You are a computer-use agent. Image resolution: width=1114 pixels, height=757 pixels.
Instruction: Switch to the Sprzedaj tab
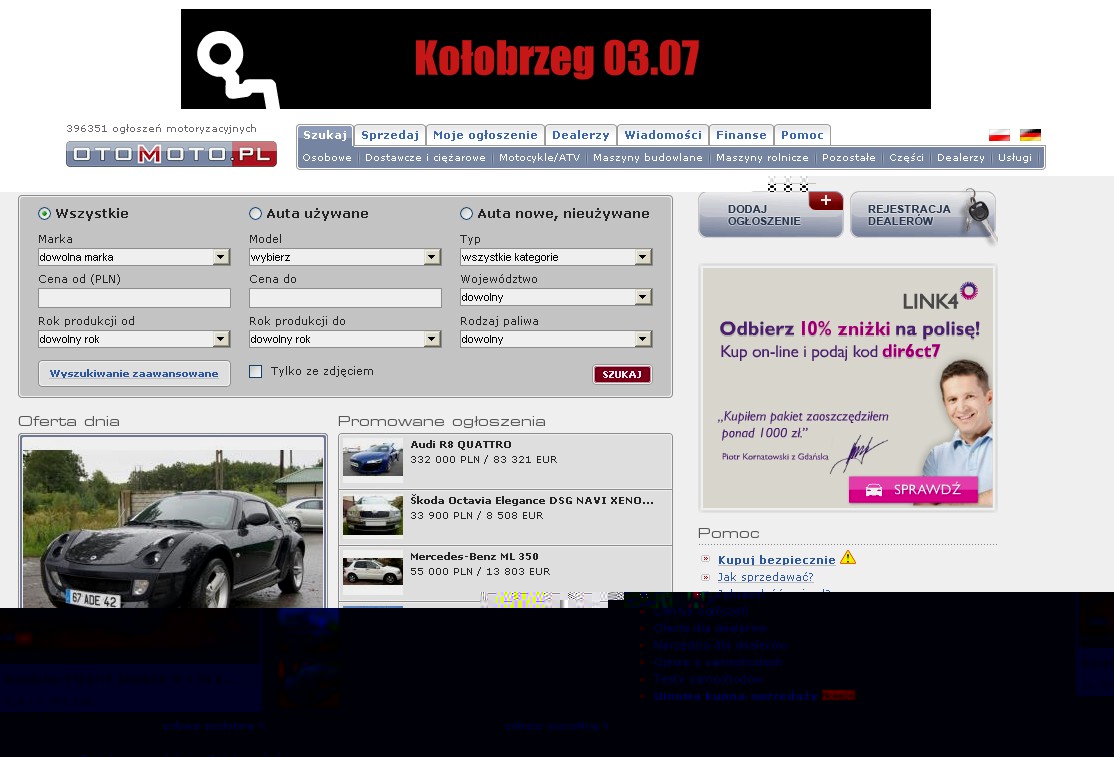point(389,135)
